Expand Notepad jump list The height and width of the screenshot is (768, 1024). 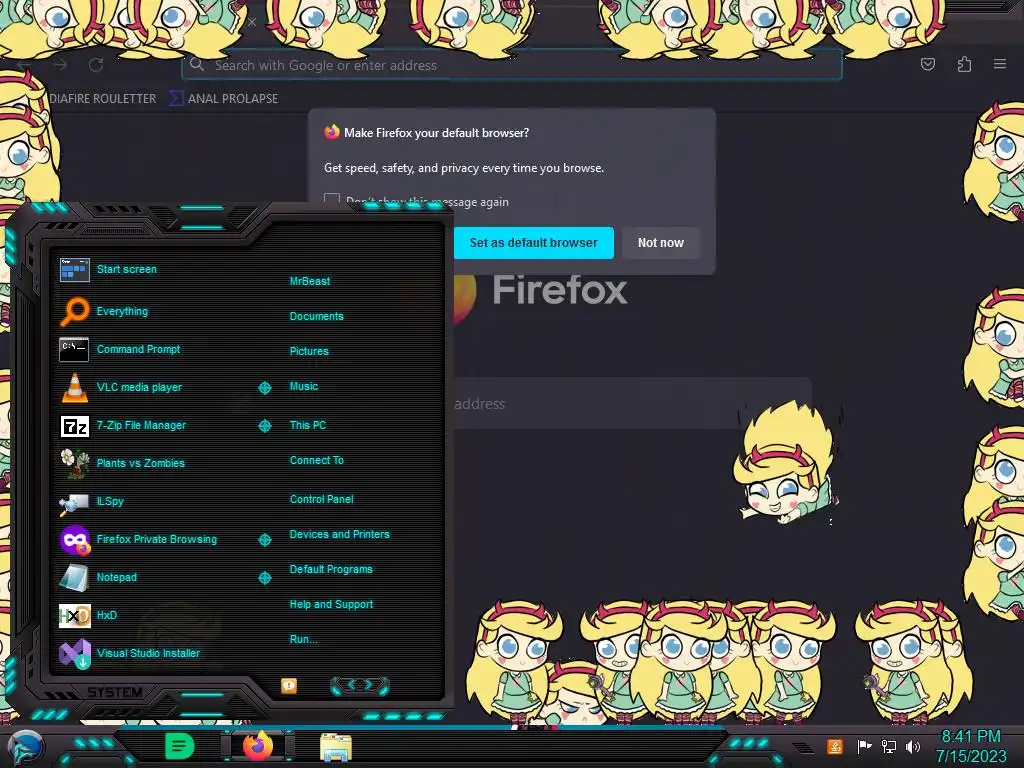pyautogui.click(x=264, y=578)
